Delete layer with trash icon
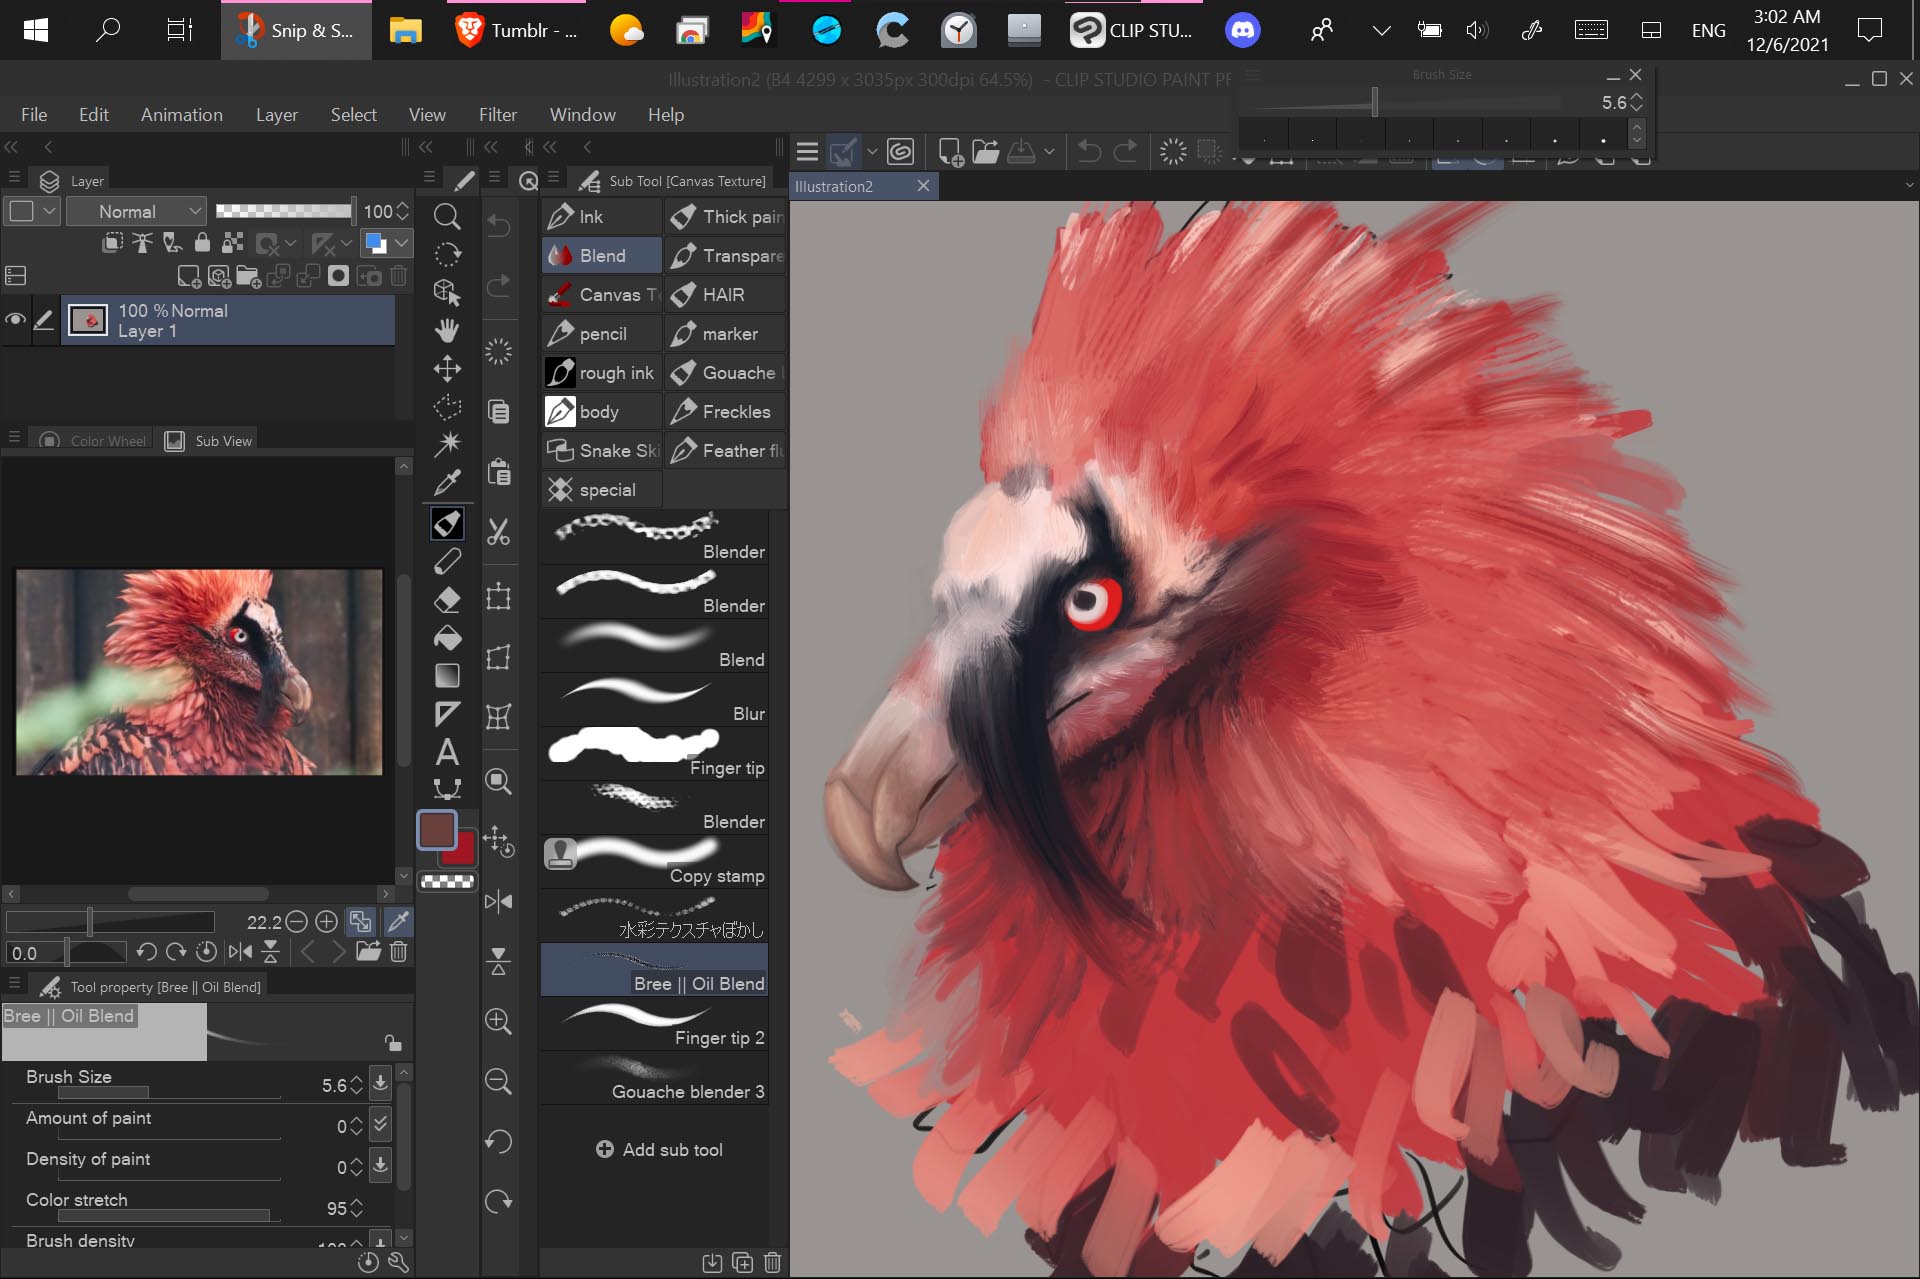This screenshot has width=1920, height=1279. 398,276
